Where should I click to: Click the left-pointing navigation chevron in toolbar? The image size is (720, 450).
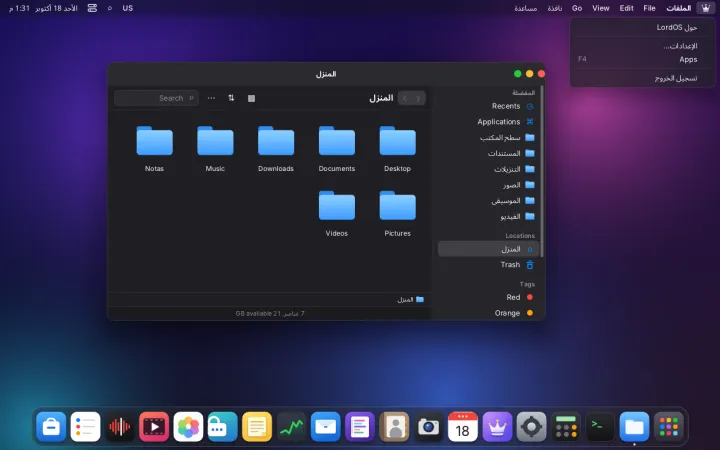(x=405, y=98)
